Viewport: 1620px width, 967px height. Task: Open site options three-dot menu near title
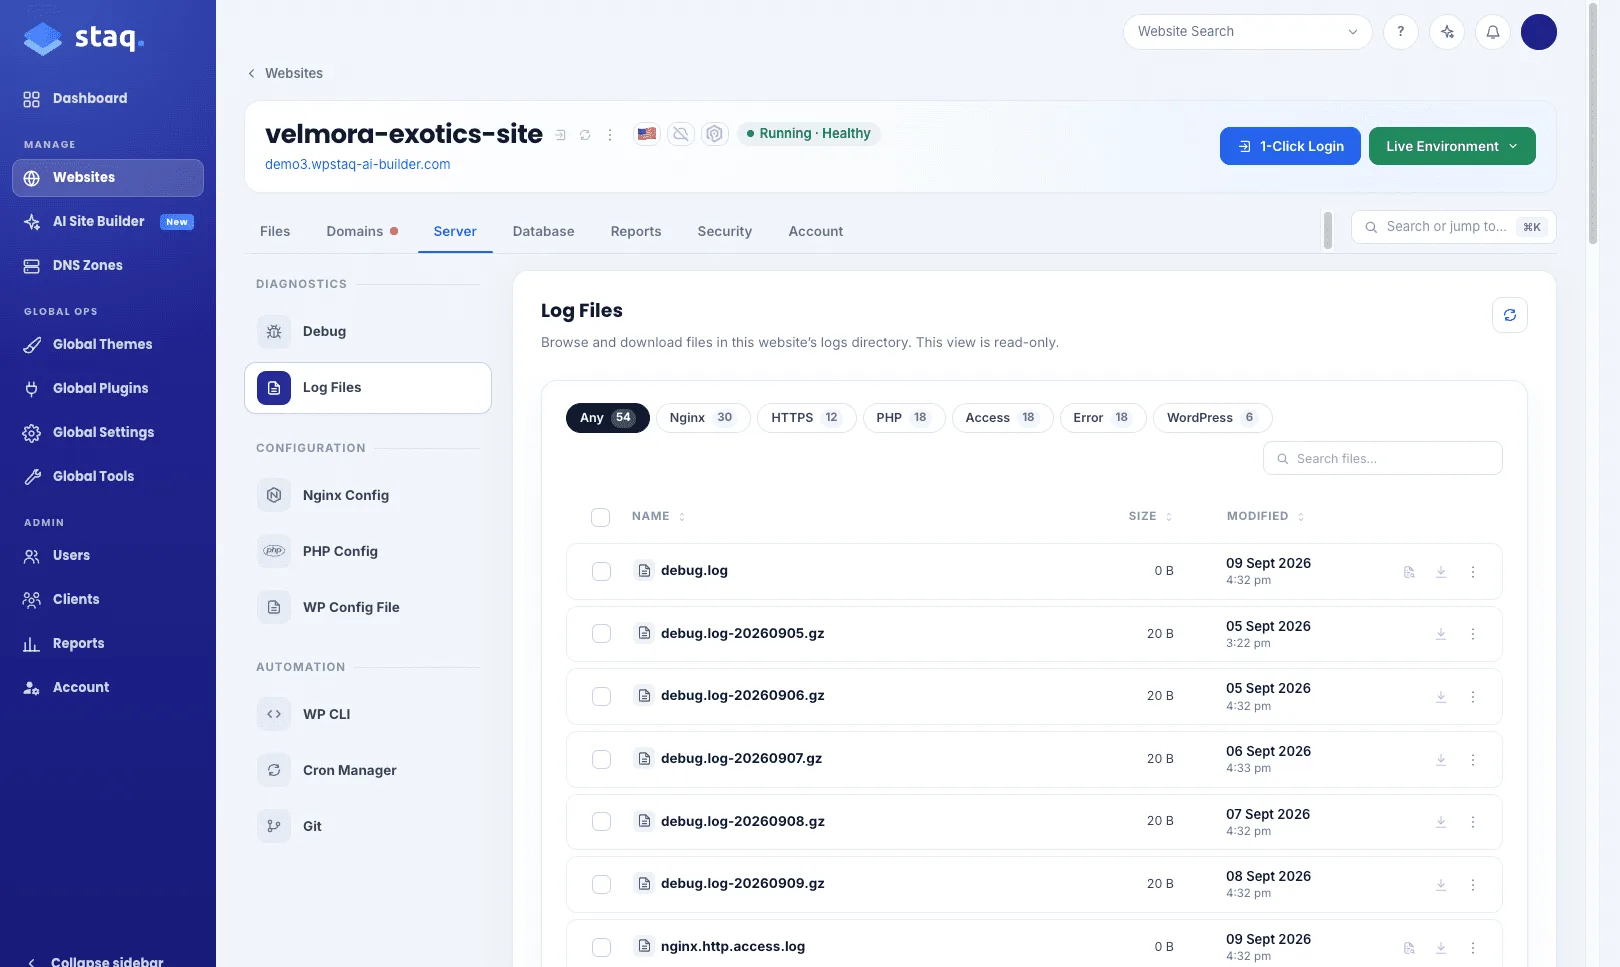tap(610, 135)
